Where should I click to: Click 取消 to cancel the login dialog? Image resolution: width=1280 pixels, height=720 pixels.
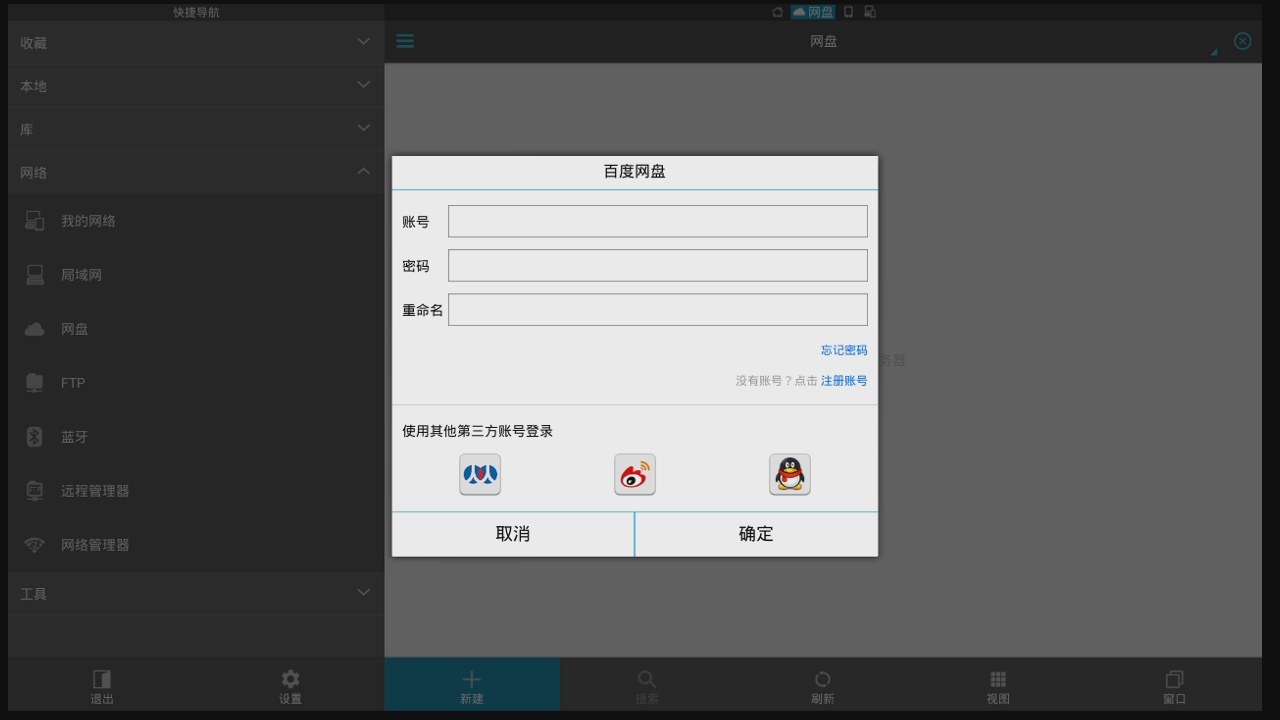click(513, 534)
